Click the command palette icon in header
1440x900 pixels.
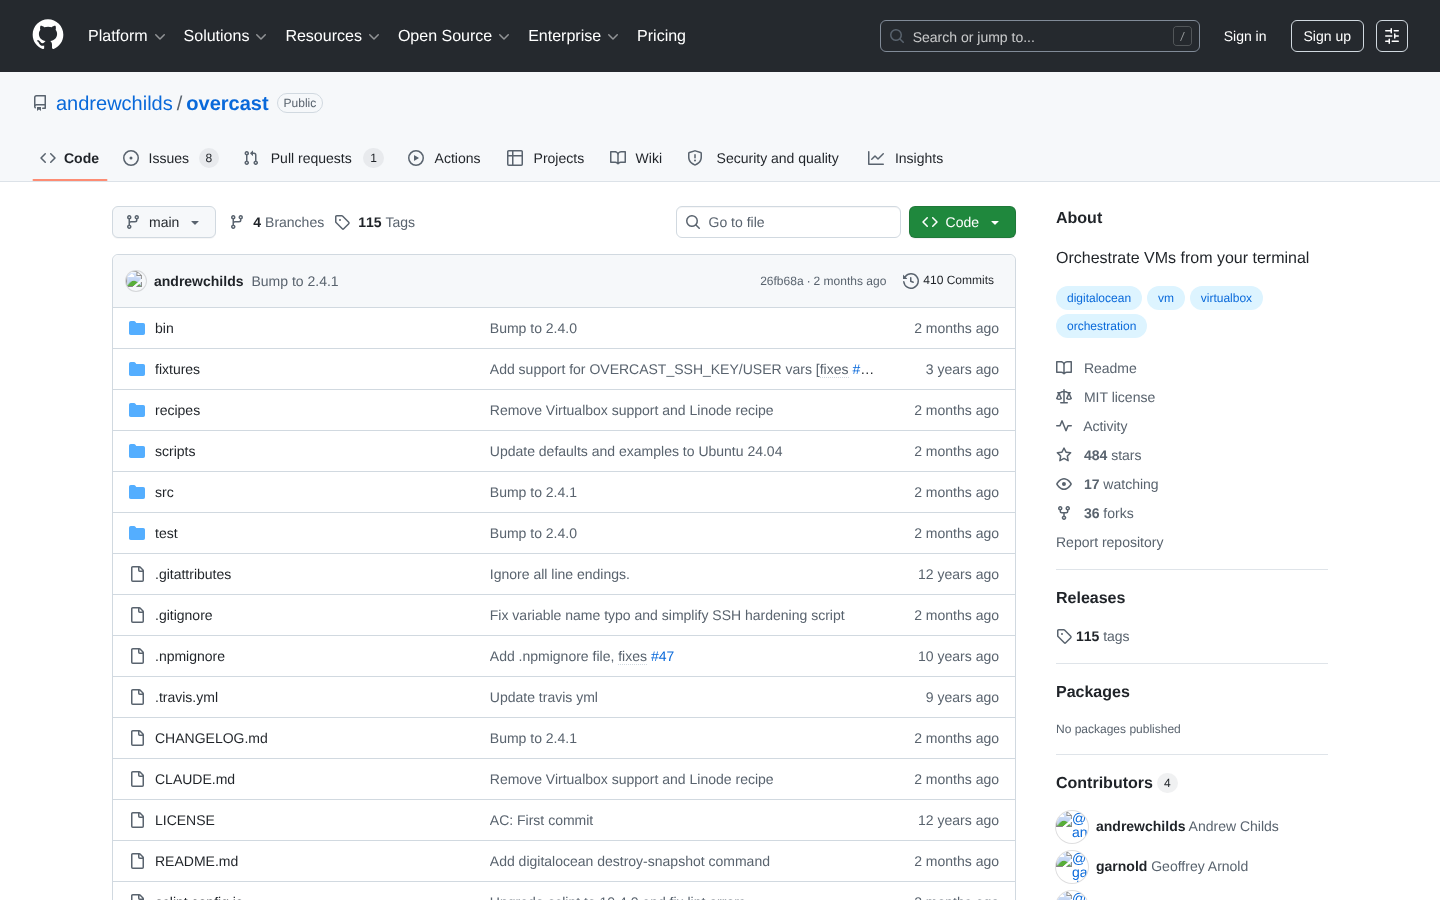coord(1392,36)
